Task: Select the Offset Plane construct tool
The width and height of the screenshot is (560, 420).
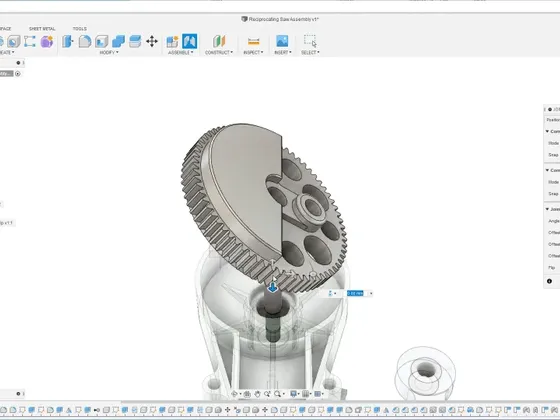Action: 219,41
